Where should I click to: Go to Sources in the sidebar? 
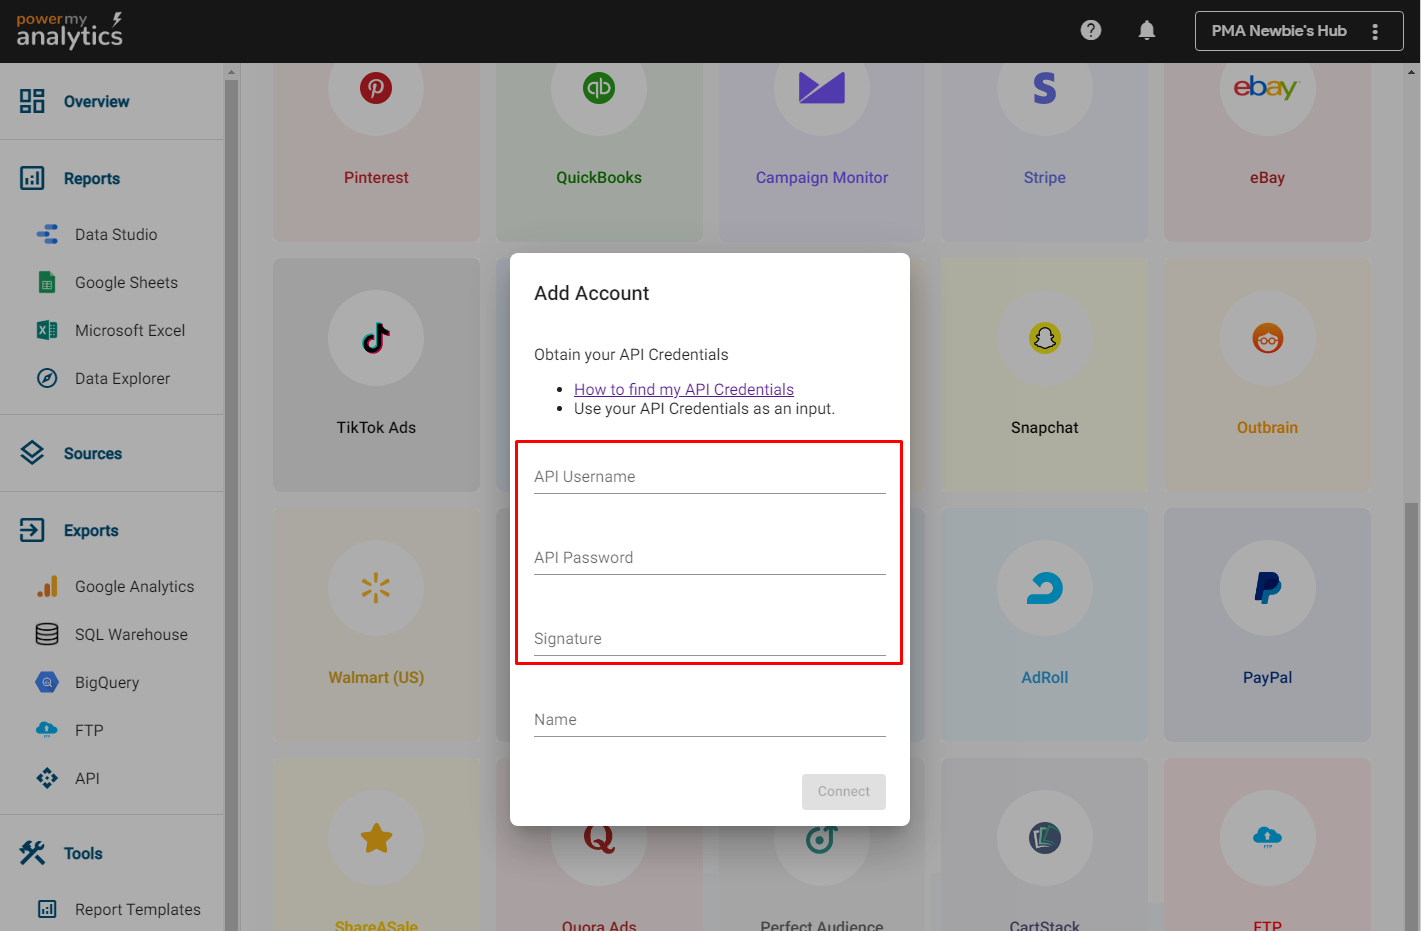(x=92, y=453)
